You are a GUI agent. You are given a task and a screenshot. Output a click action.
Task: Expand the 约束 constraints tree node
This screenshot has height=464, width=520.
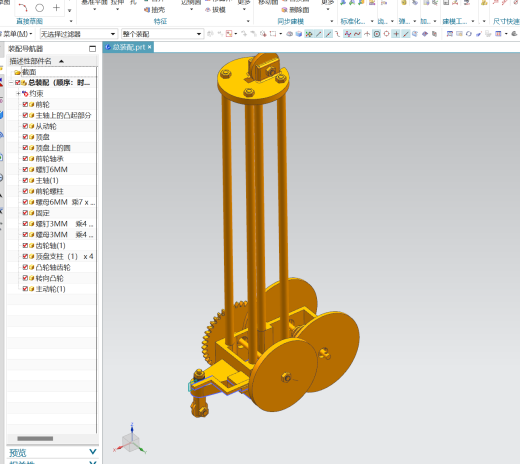[18, 94]
